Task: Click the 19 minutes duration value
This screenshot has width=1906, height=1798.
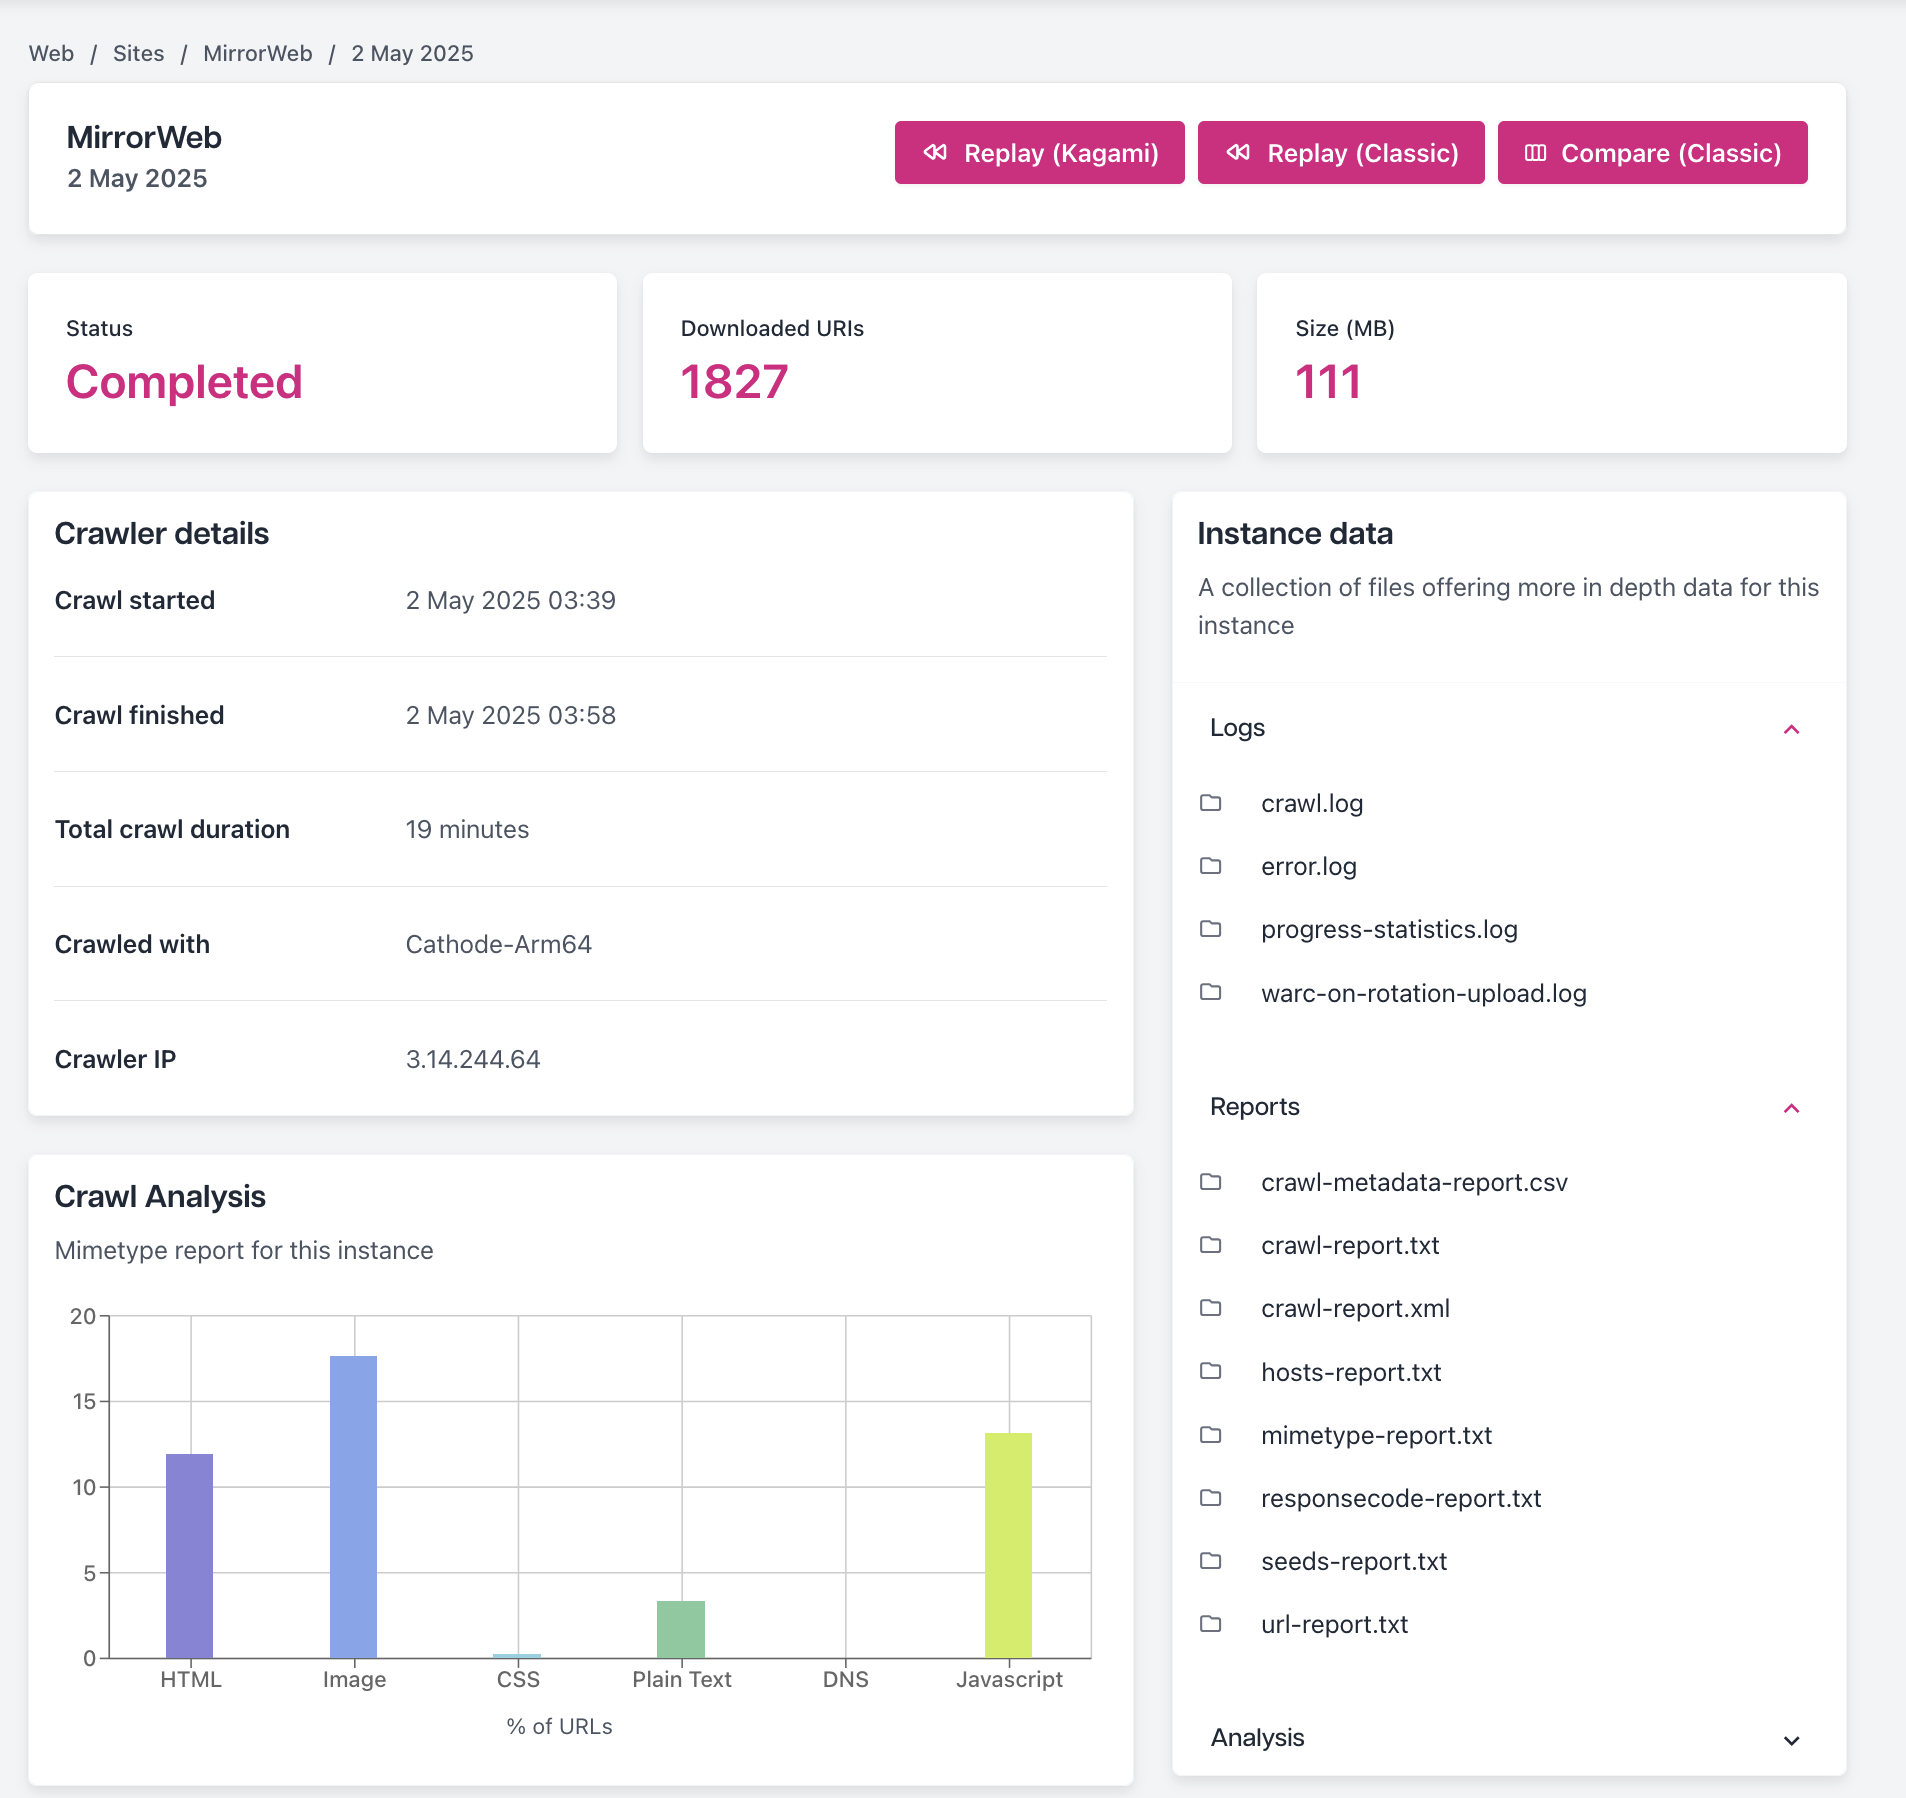Action: coord(467,829)
